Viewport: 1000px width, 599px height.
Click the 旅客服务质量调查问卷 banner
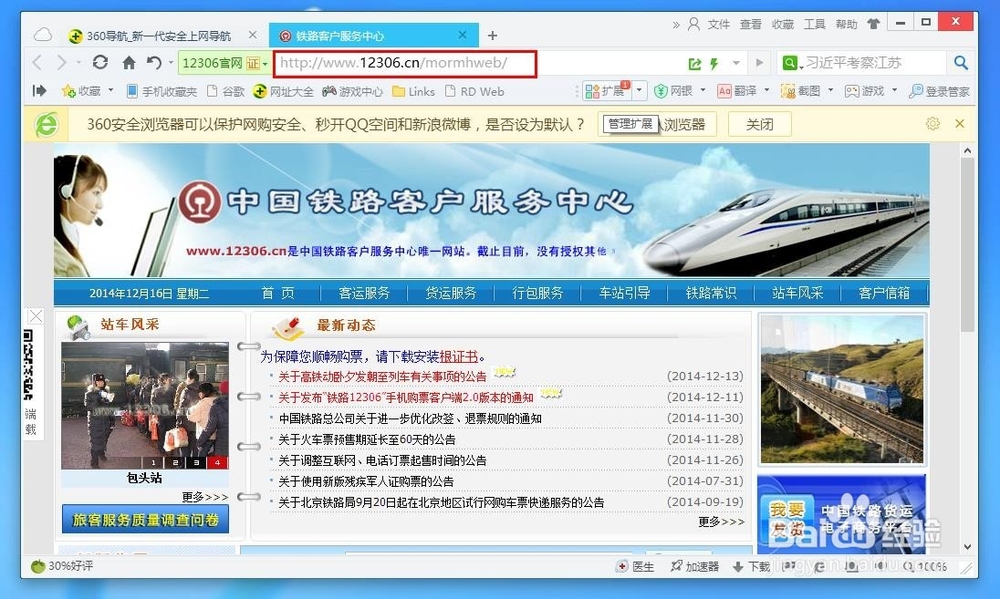(145, 519)
